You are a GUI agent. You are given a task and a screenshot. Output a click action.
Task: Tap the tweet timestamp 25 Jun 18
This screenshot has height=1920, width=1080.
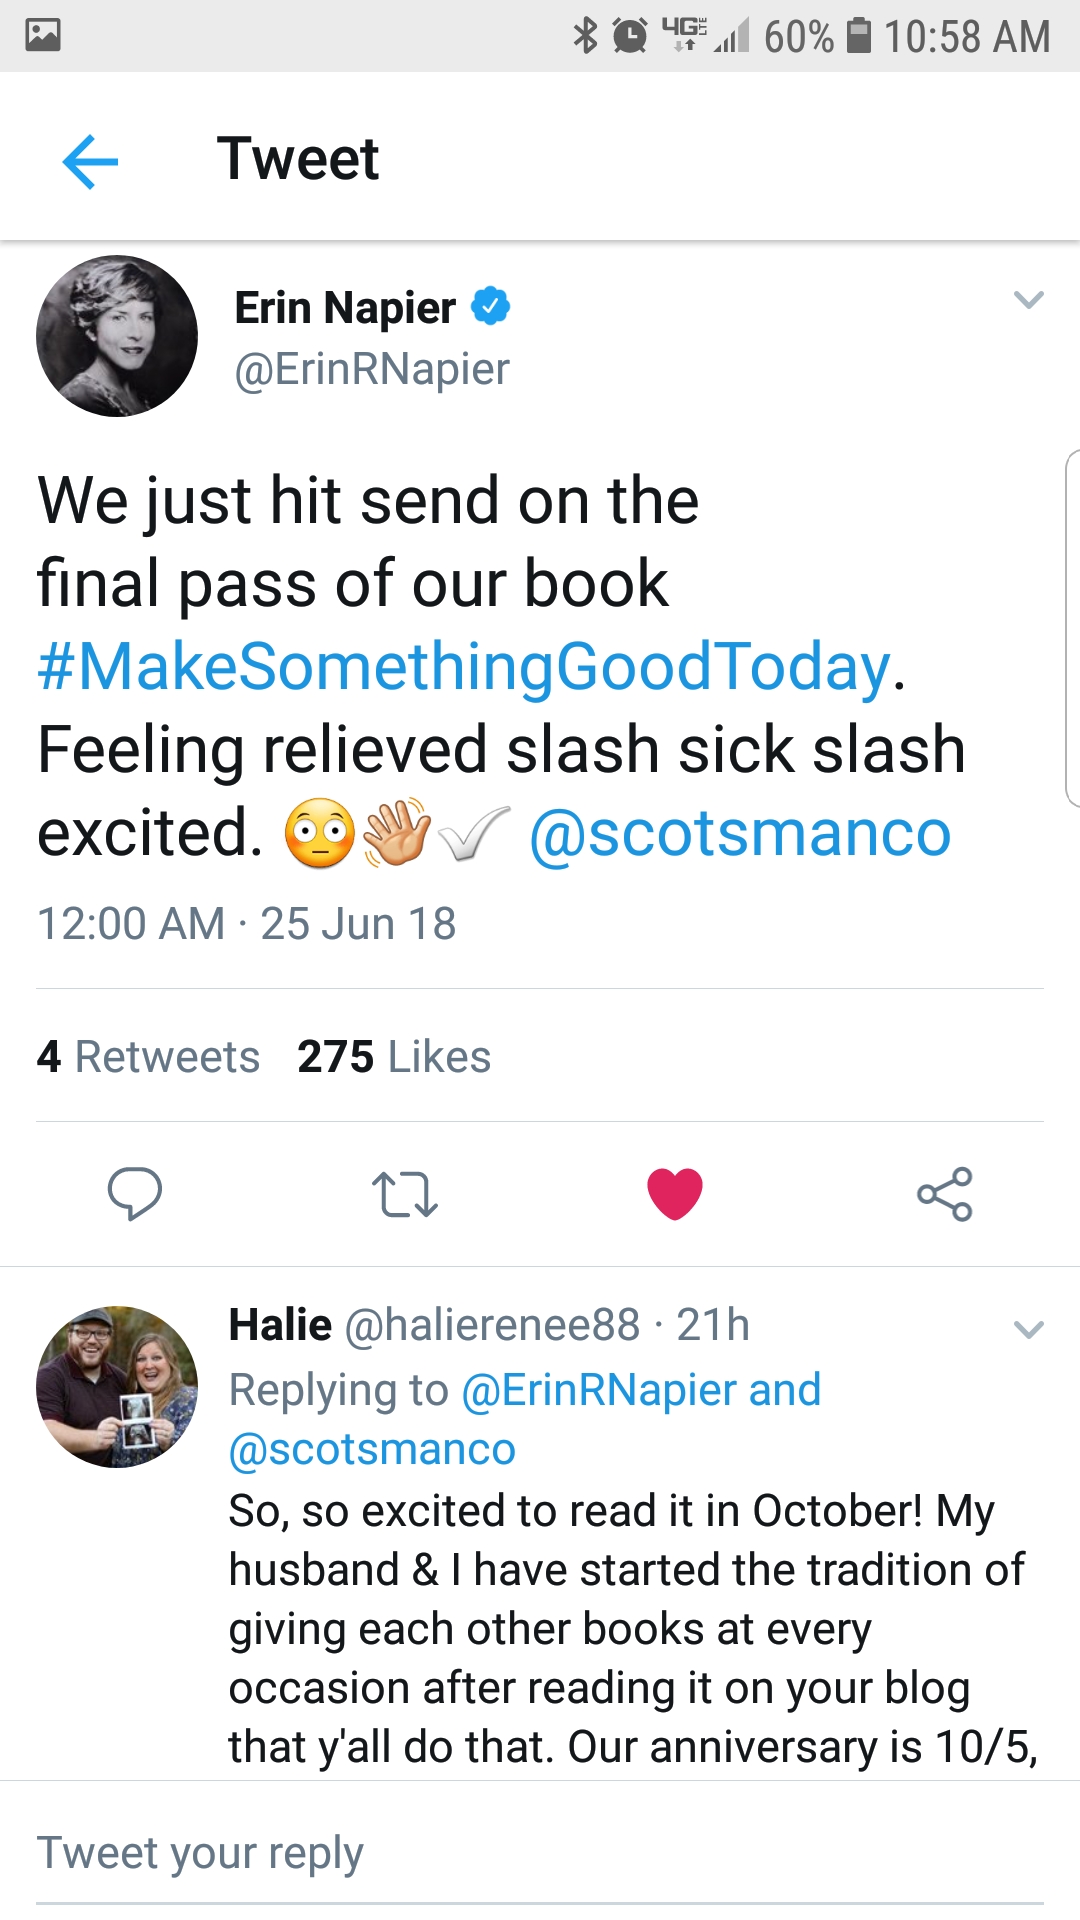click(357, 924)
